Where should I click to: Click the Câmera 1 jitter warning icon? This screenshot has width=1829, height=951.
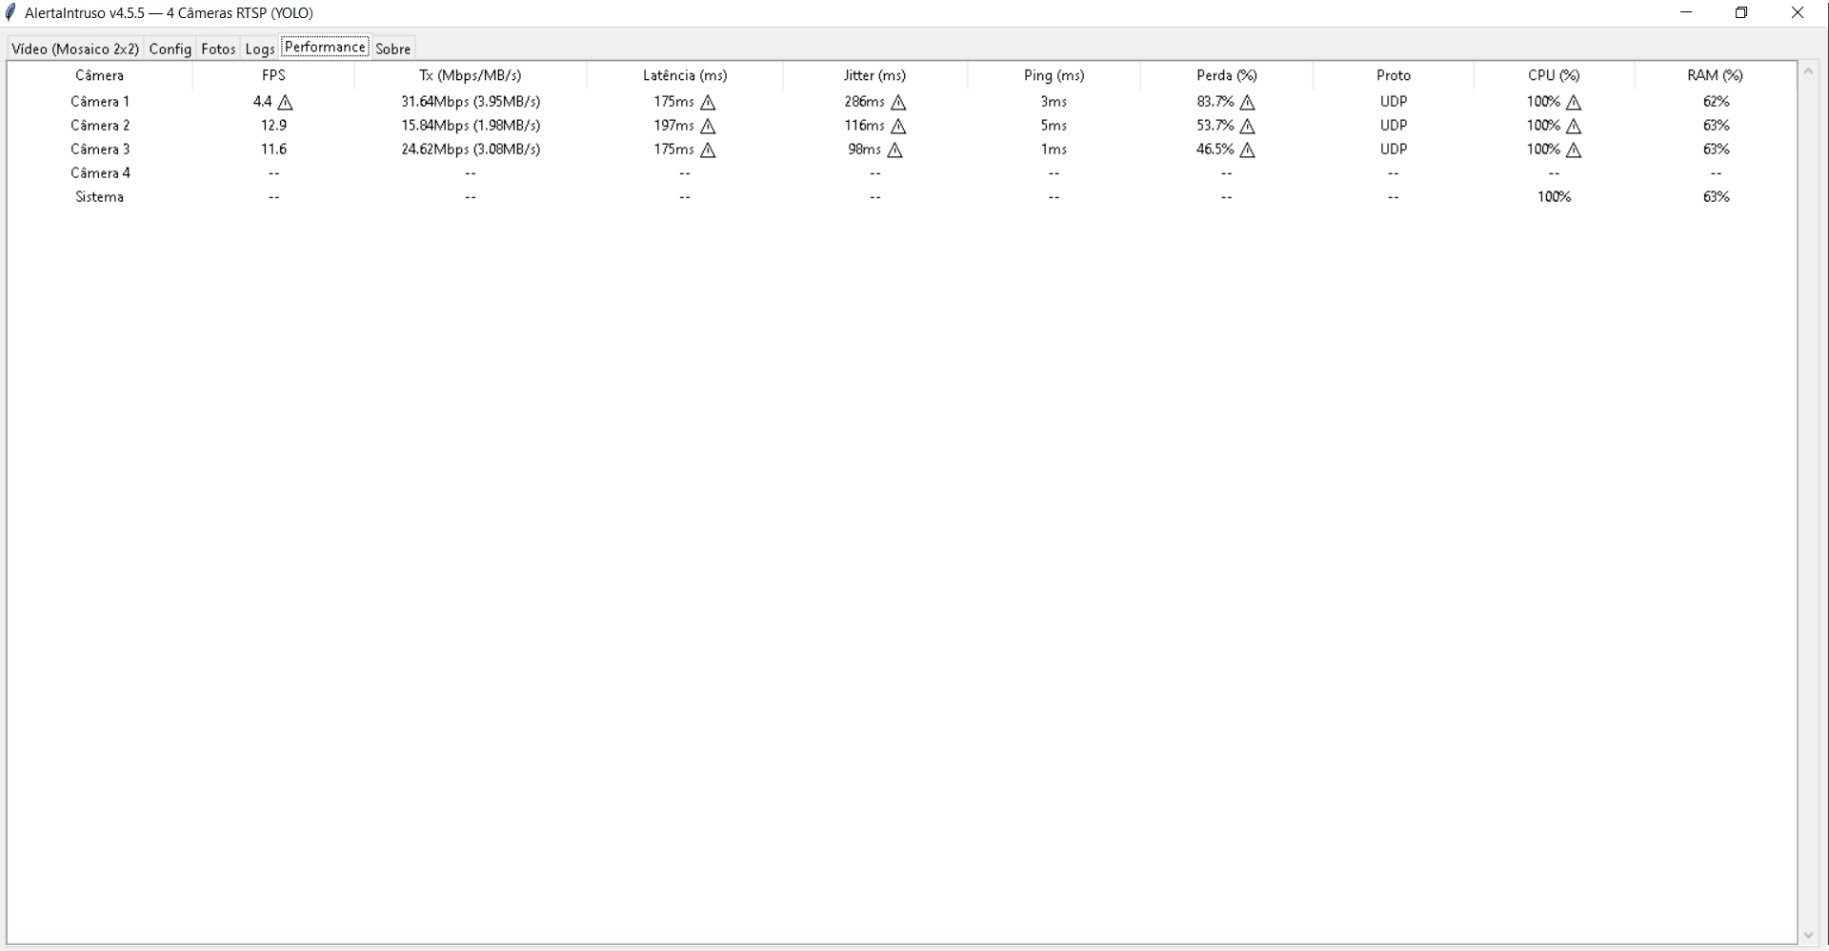tap(898, 102)
